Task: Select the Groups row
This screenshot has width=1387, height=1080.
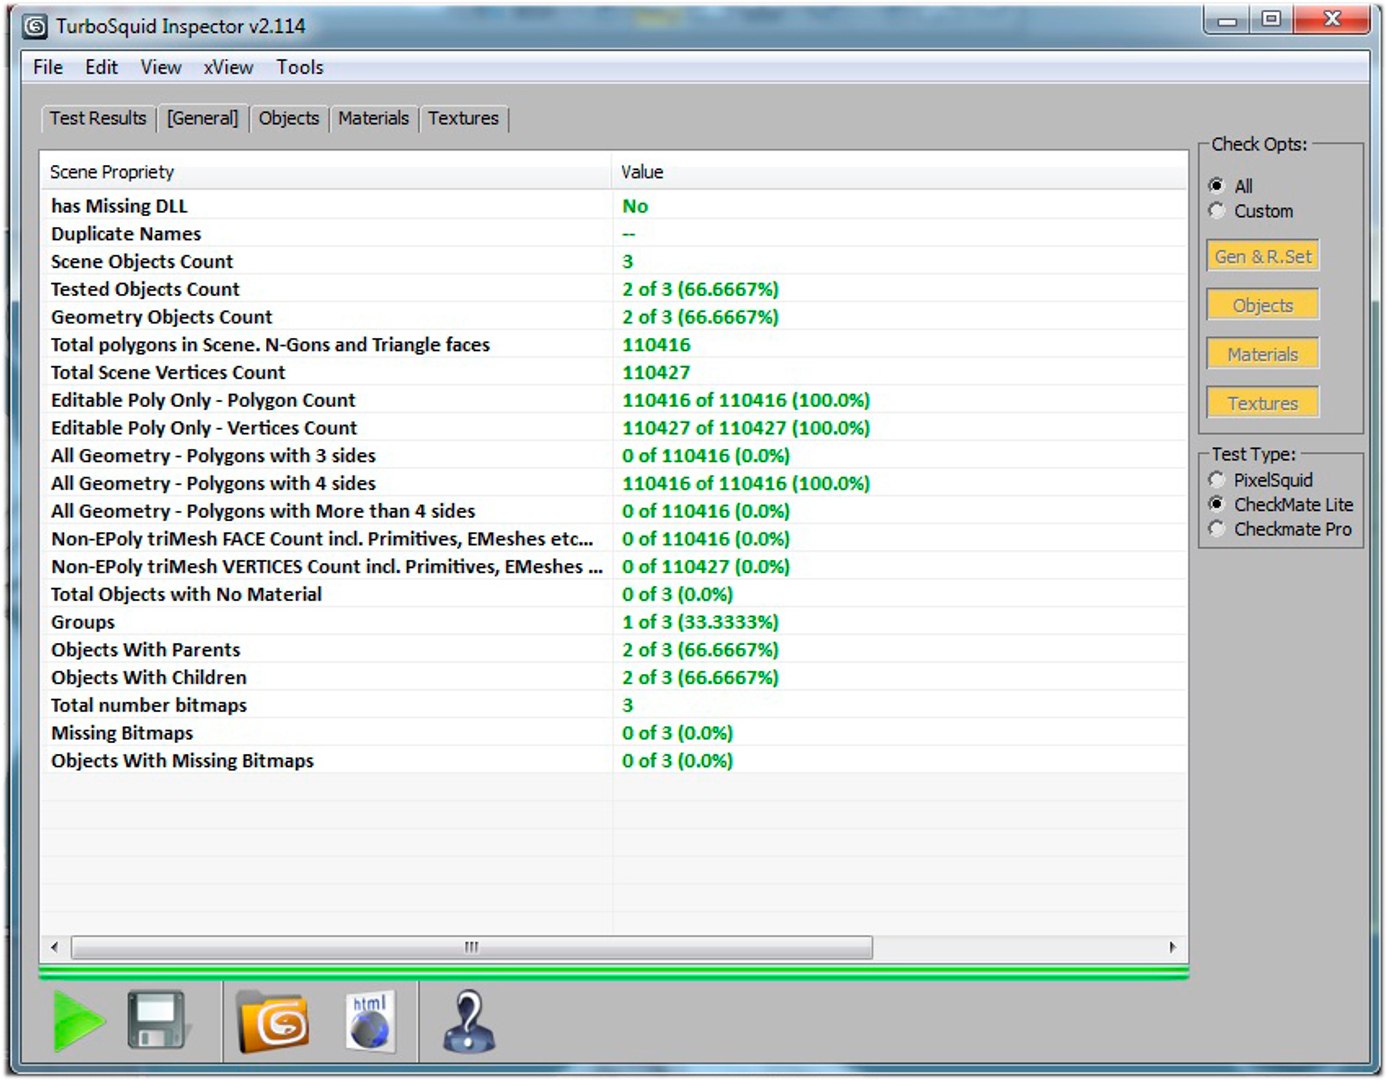Action: point(614,622)
